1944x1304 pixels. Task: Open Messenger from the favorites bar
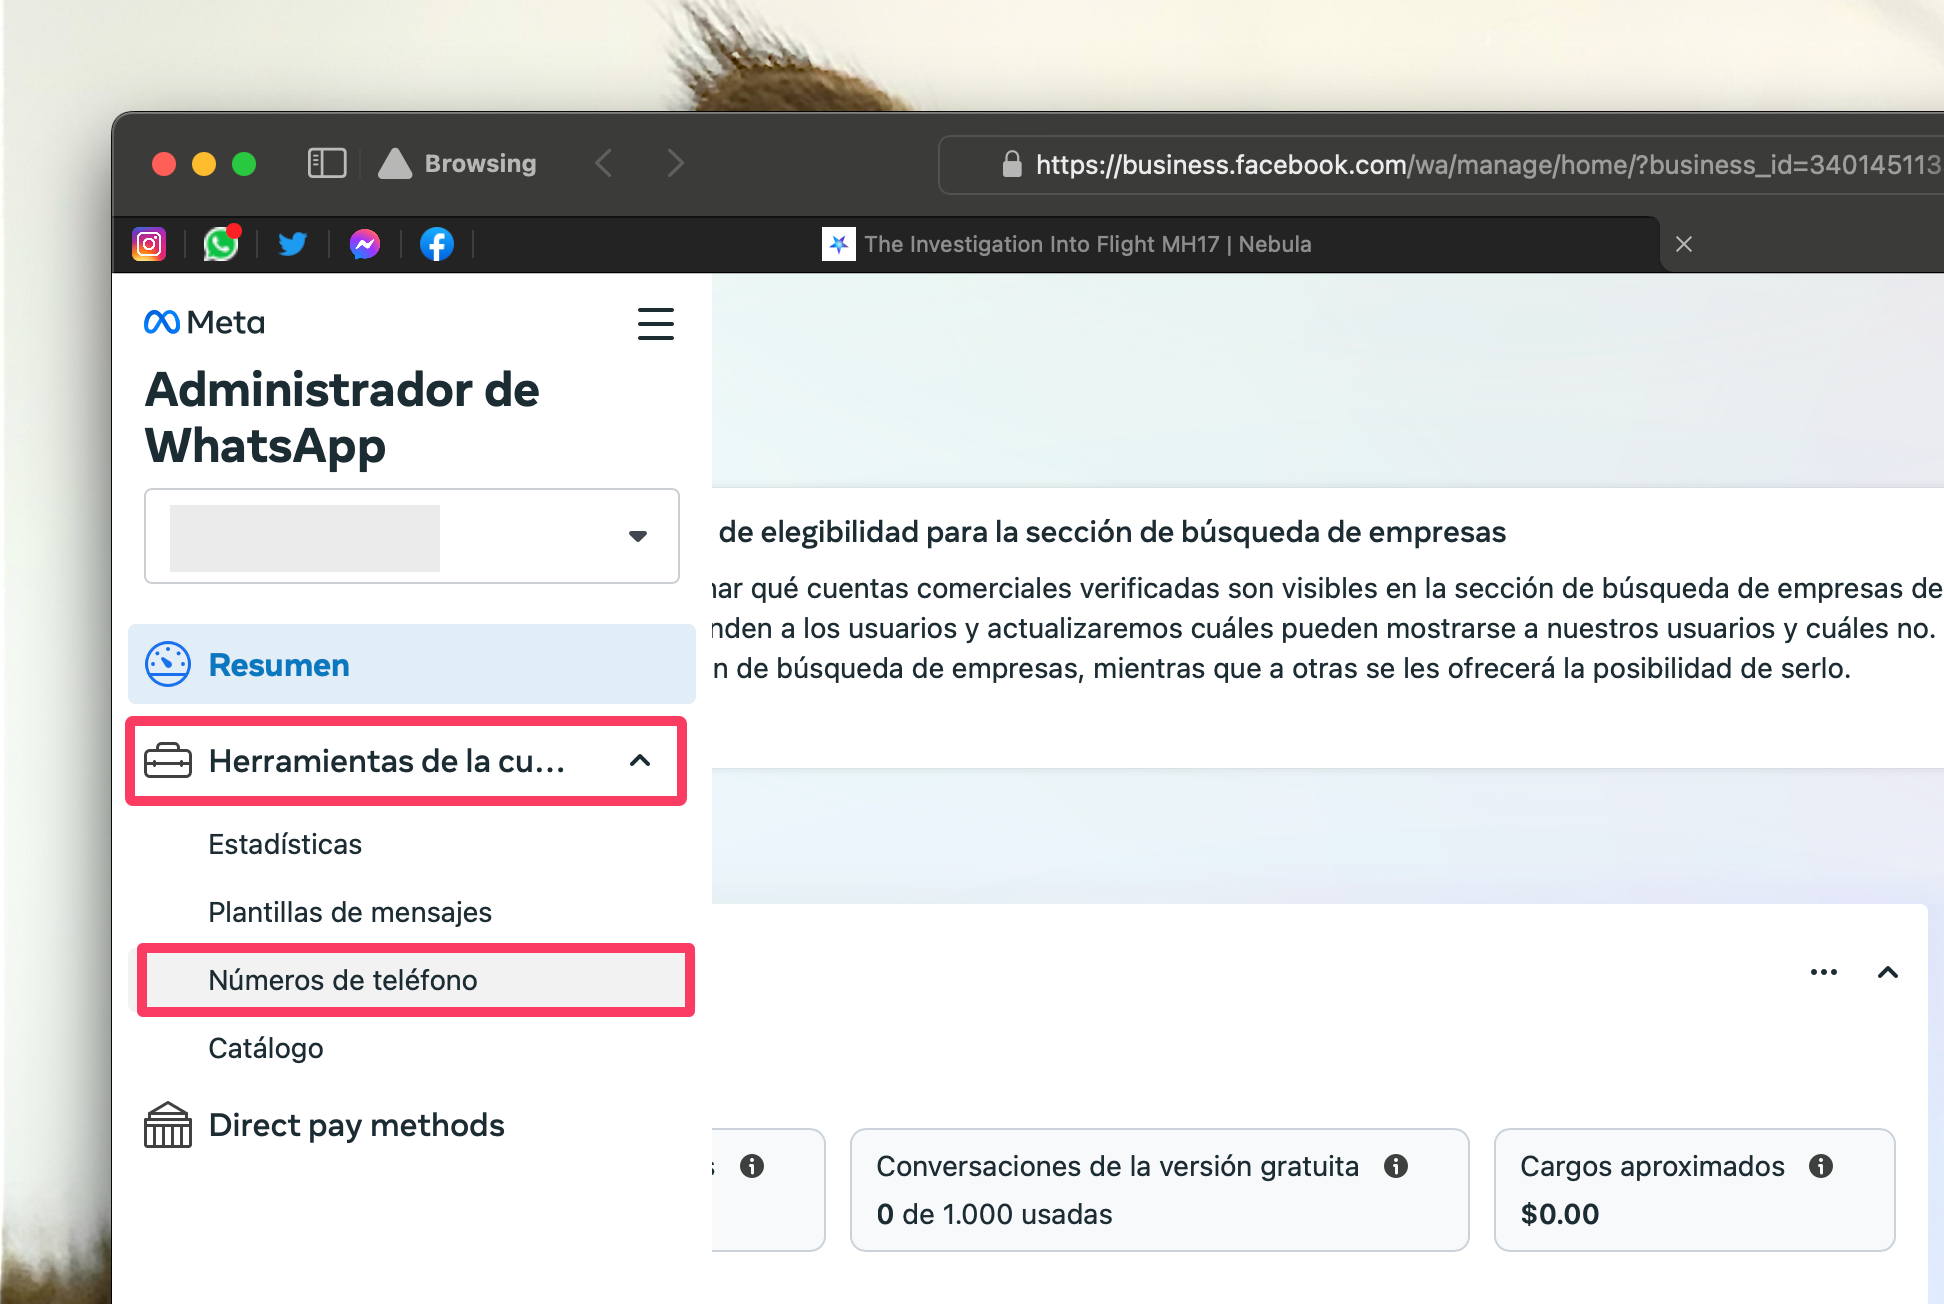[364, 243]
